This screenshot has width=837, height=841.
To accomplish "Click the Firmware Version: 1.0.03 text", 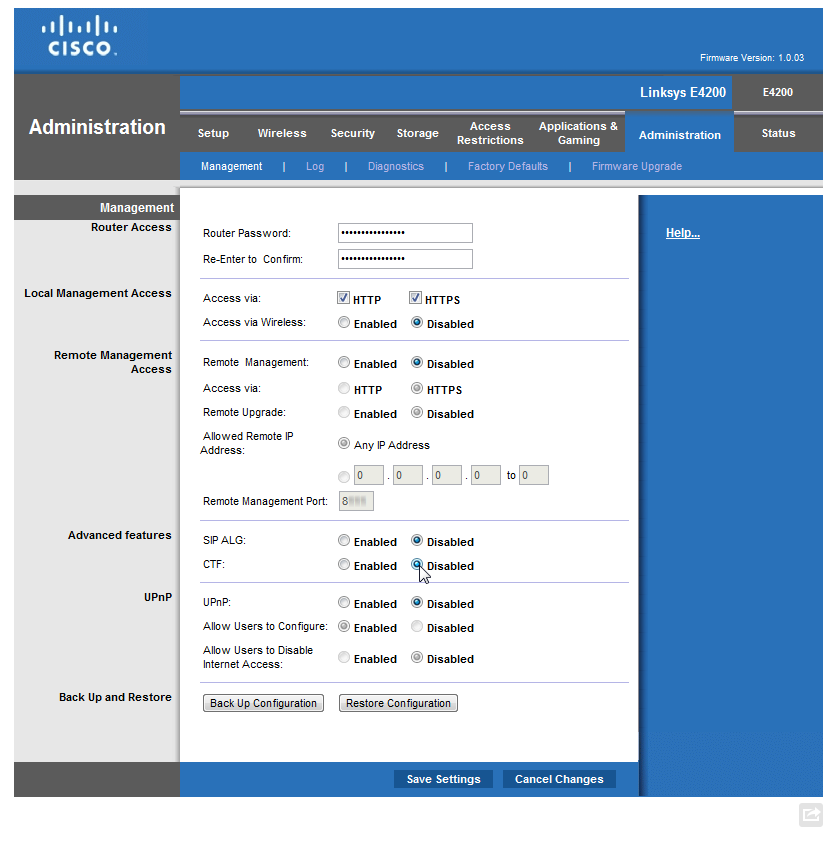I will click(752, 57).
